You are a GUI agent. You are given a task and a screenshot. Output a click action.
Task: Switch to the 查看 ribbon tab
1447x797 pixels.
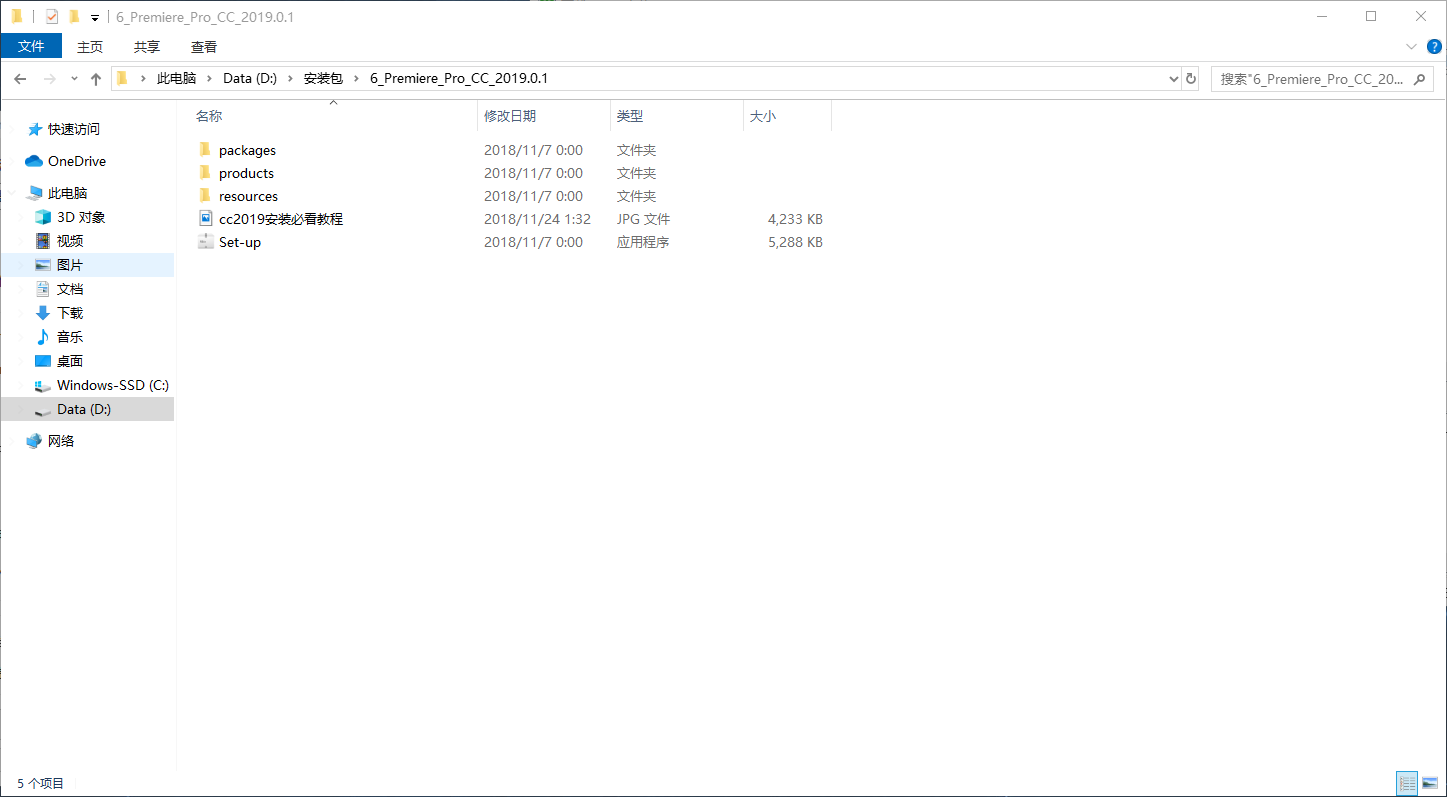(x=204, y=46)
